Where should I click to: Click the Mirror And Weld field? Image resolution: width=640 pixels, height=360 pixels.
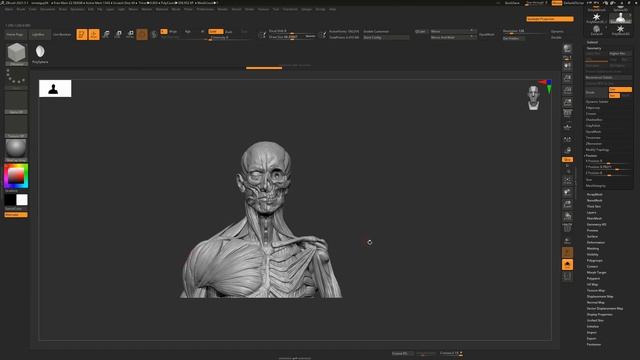[453, 38]
